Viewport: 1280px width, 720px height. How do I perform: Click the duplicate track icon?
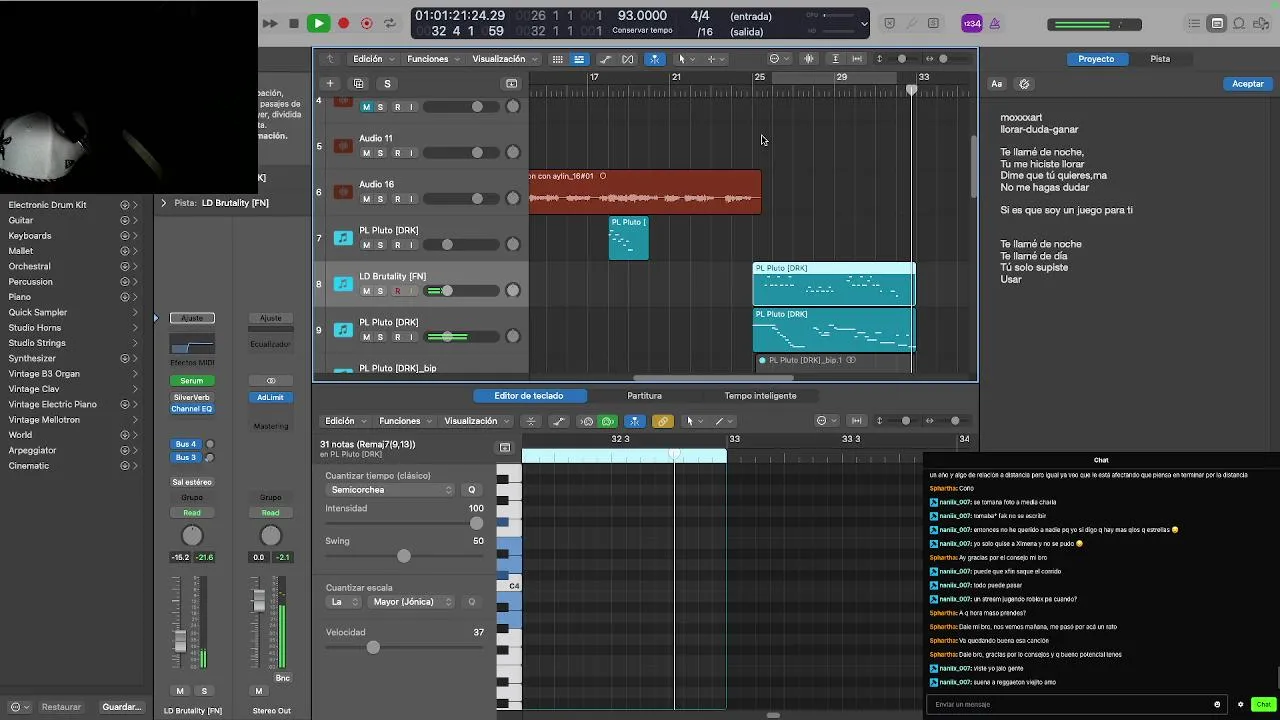click(359, 83)
